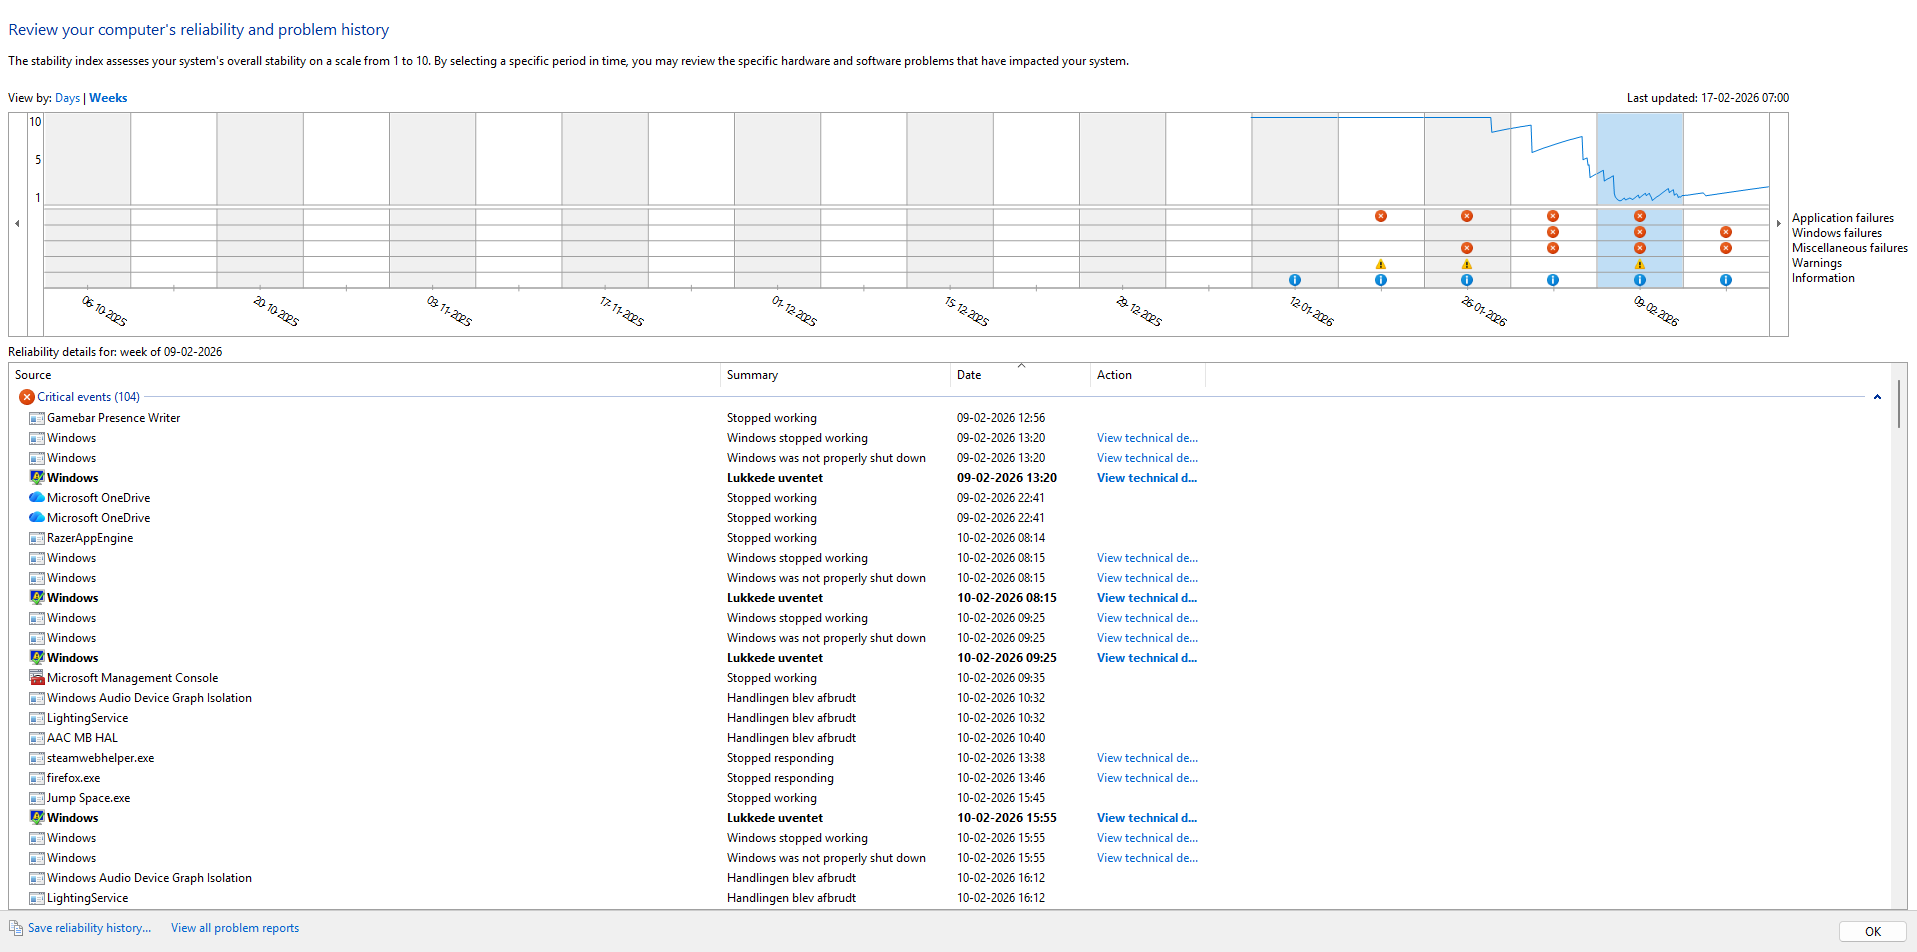1917x952 pixels.
Task: Click the icon of bold Windows entry dated 10-02-2026 15:55
Action: tap(37, 818)
